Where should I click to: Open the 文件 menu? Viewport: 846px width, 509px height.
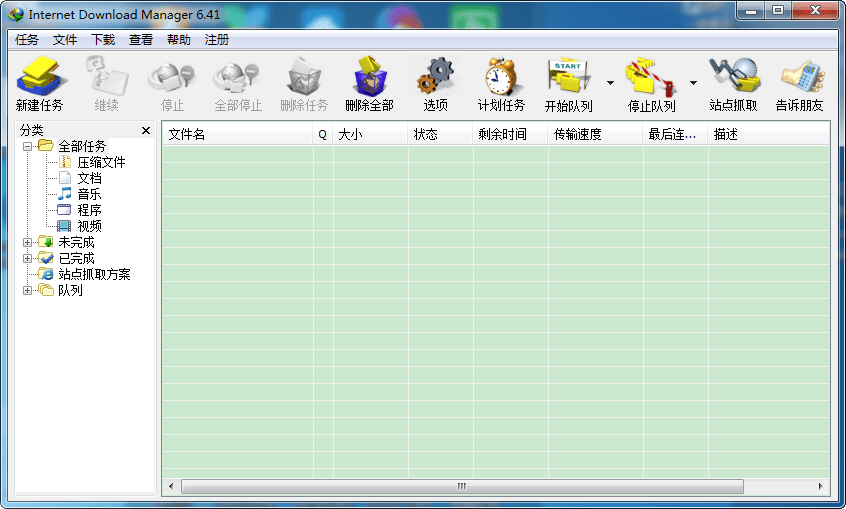[x=65, y=39]
